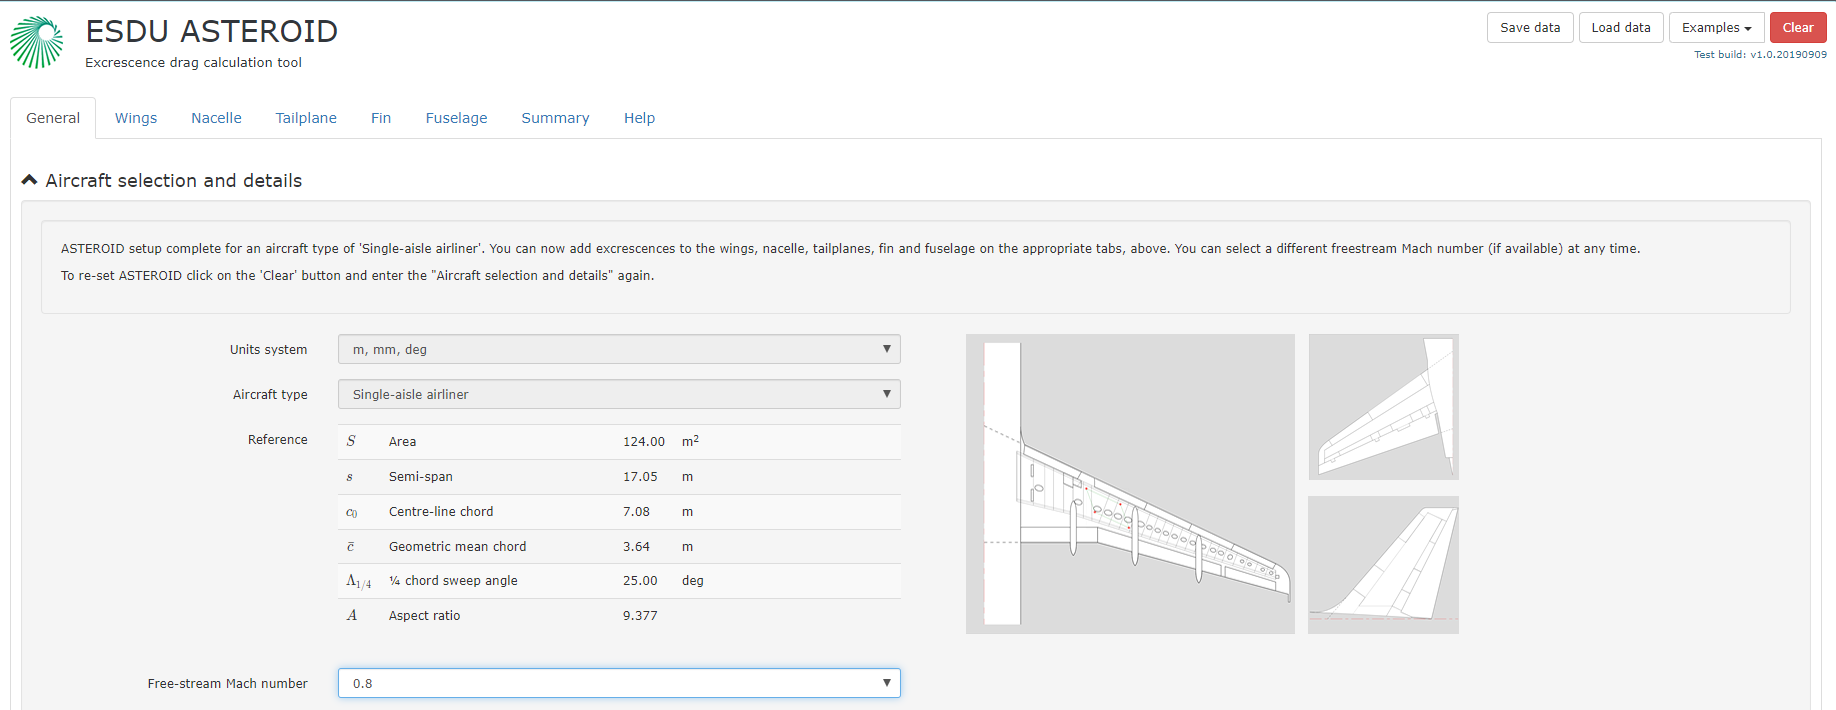Click the Centre-line chord value 7.08

pos(636,512)
